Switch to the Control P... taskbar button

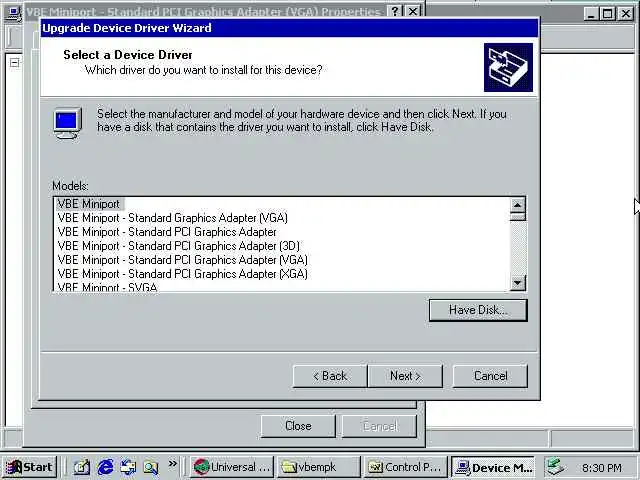(405, 467)
